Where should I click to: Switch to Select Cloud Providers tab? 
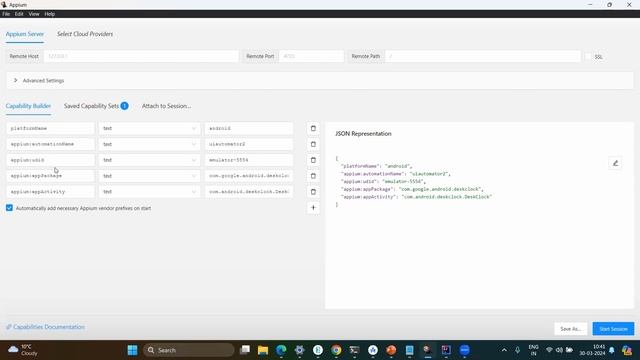point(85,34)
